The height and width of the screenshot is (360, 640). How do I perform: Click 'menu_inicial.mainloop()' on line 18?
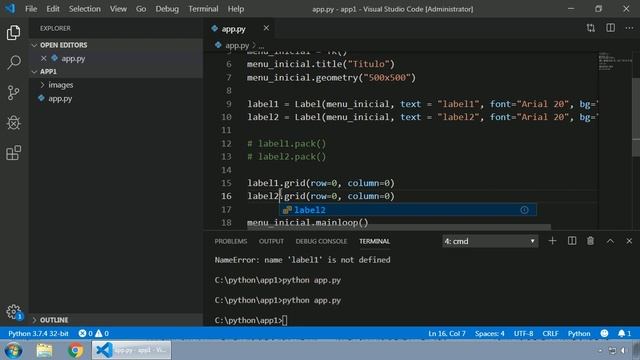click(308, 223)
